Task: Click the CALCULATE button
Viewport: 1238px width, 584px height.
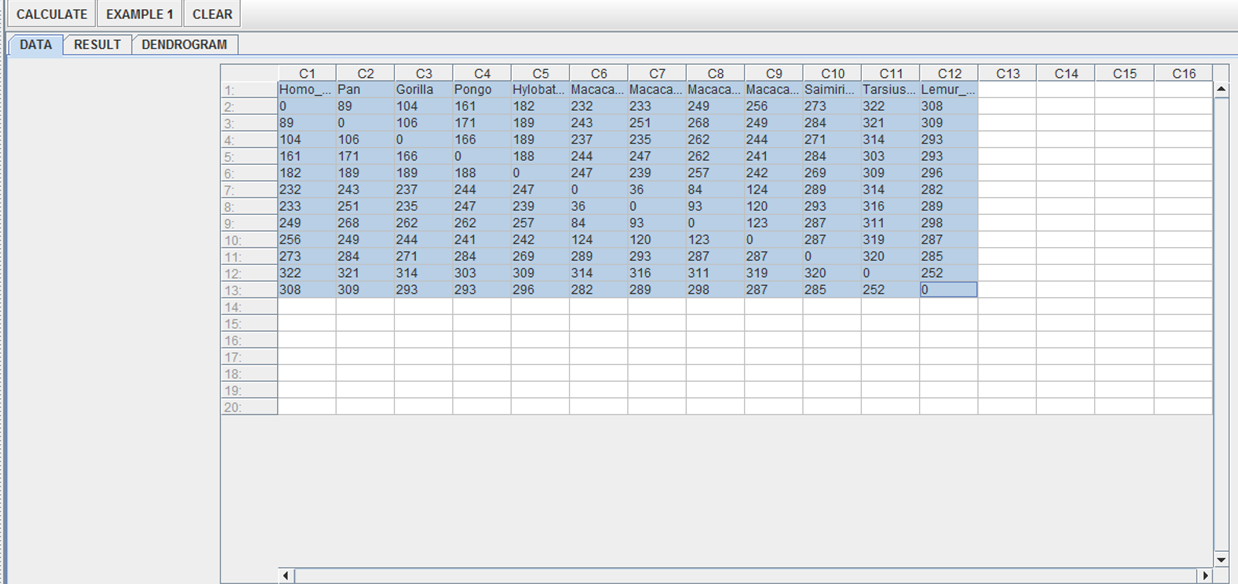Action: 51,15
